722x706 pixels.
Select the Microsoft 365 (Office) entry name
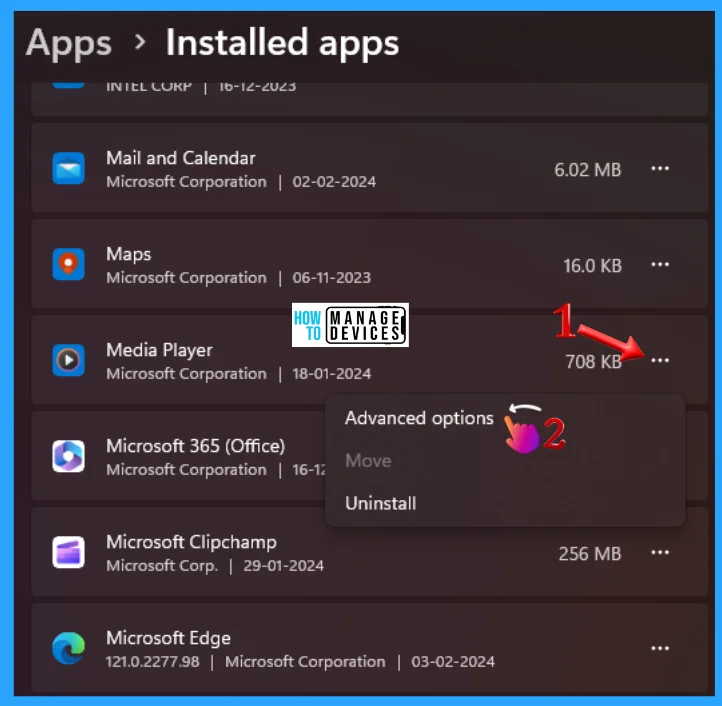(196, 446)
